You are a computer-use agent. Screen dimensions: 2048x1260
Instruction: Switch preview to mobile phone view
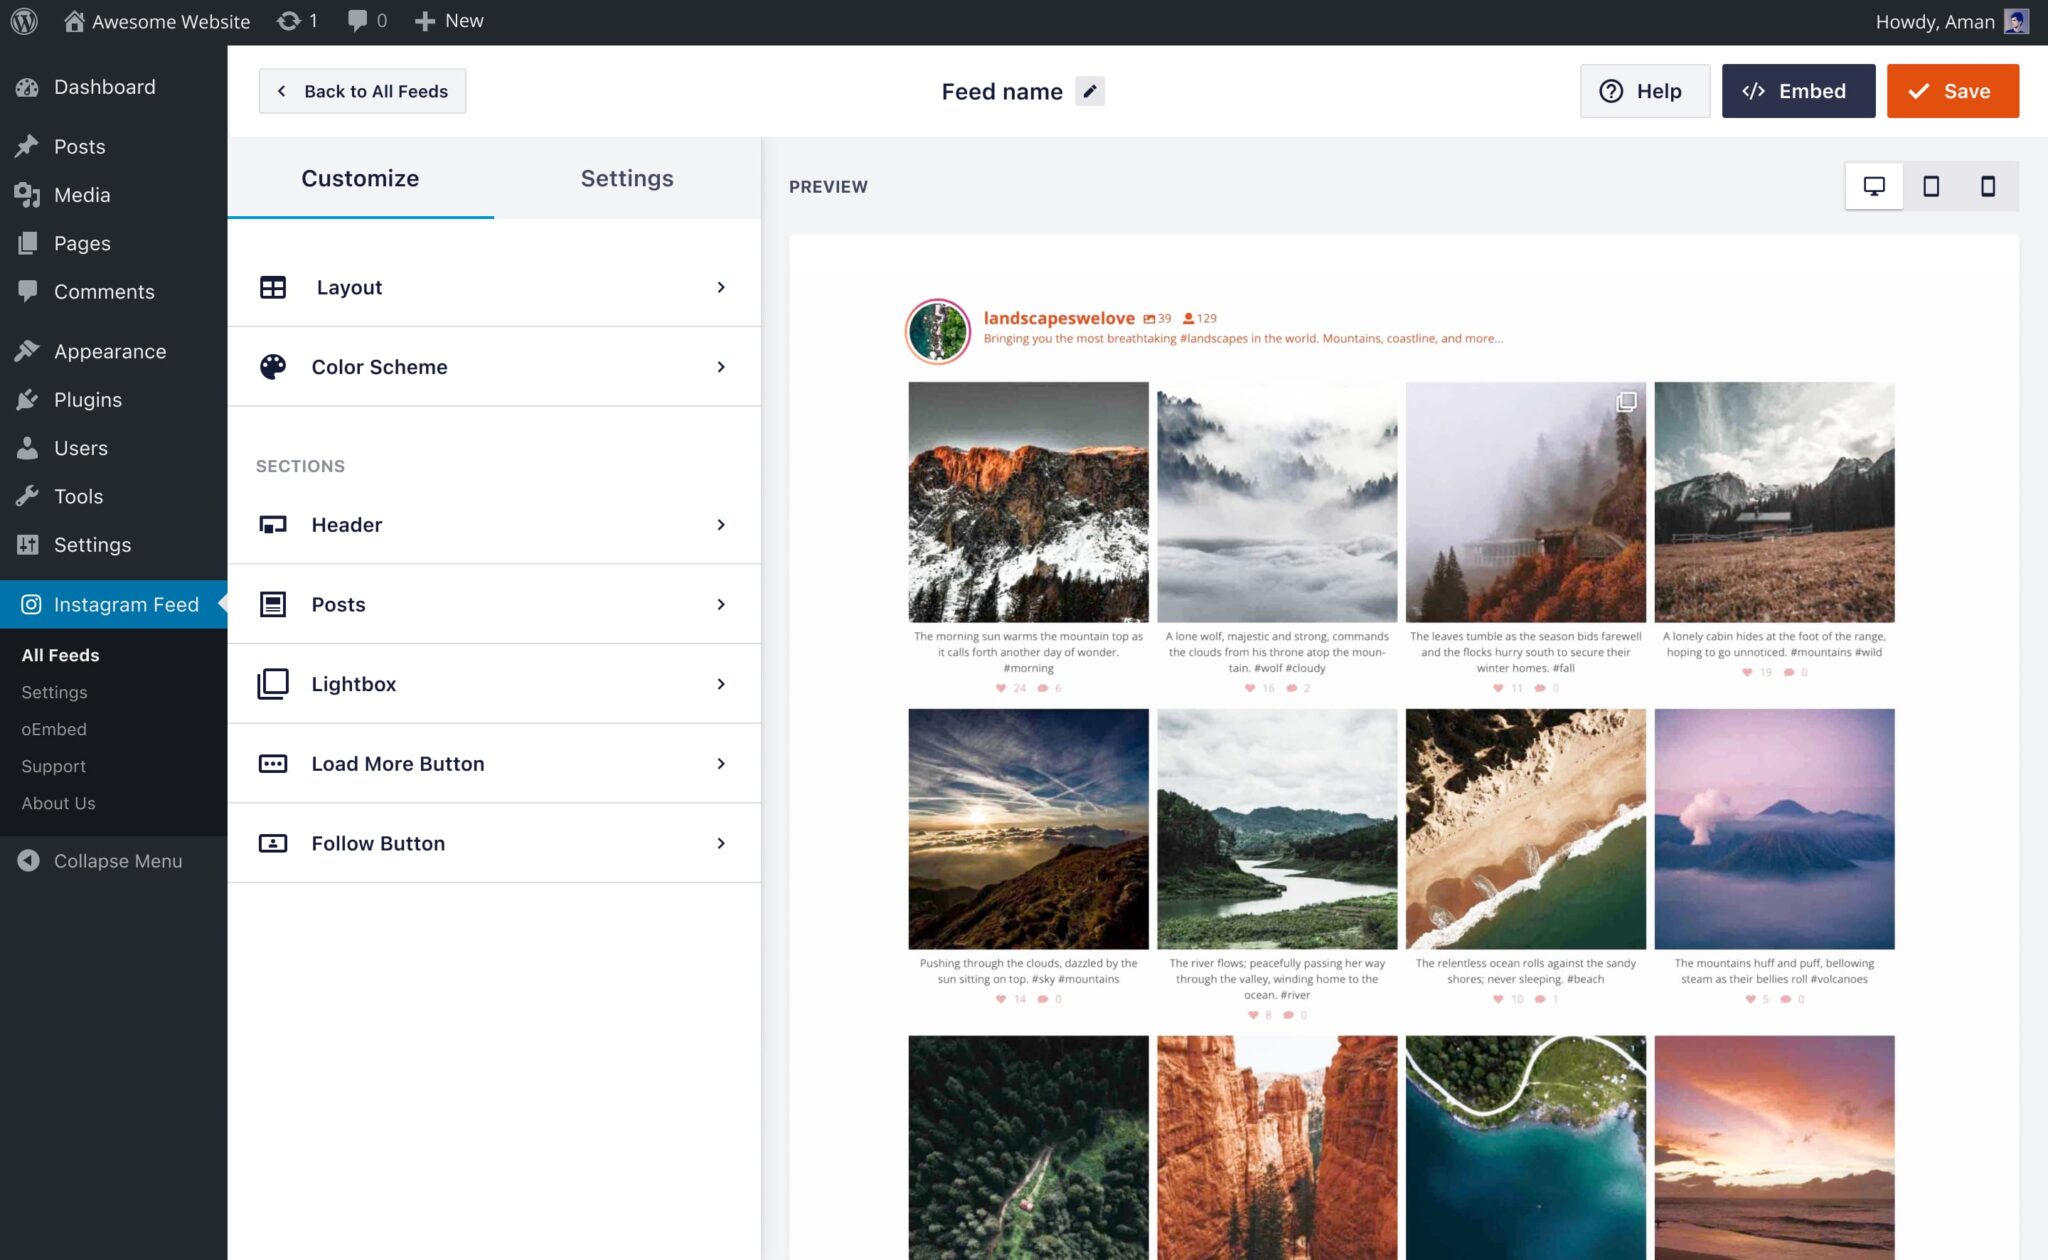(1988, 186)
